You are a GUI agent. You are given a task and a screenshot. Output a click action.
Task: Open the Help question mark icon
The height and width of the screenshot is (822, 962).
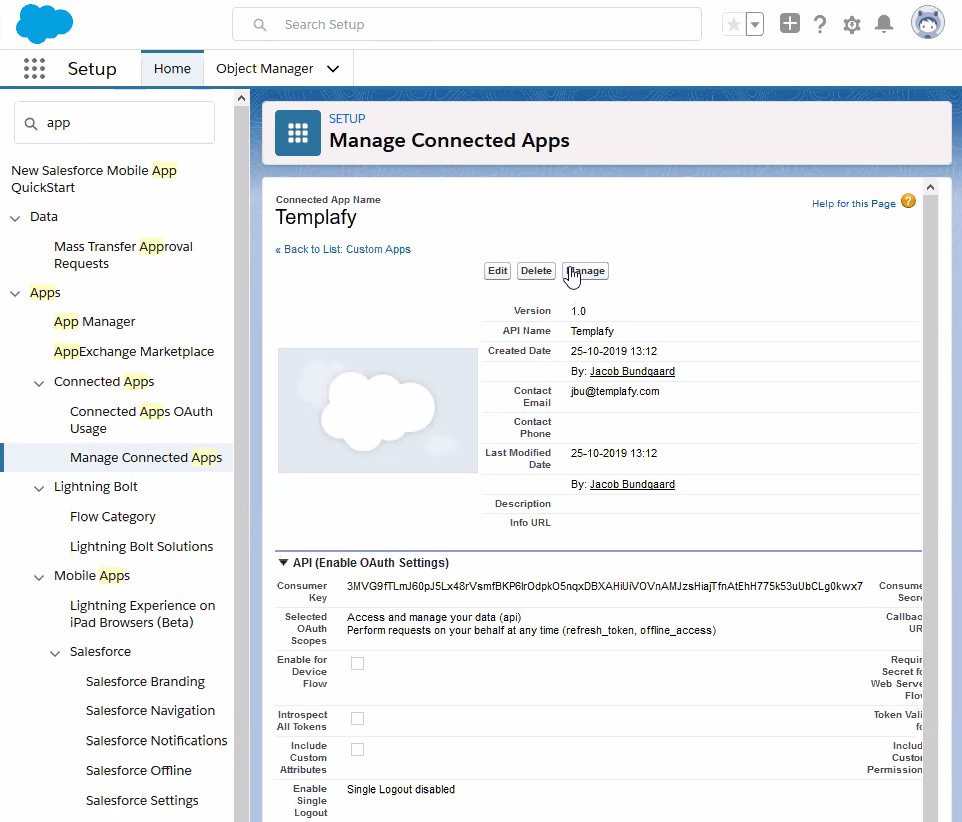click(820, 24)
